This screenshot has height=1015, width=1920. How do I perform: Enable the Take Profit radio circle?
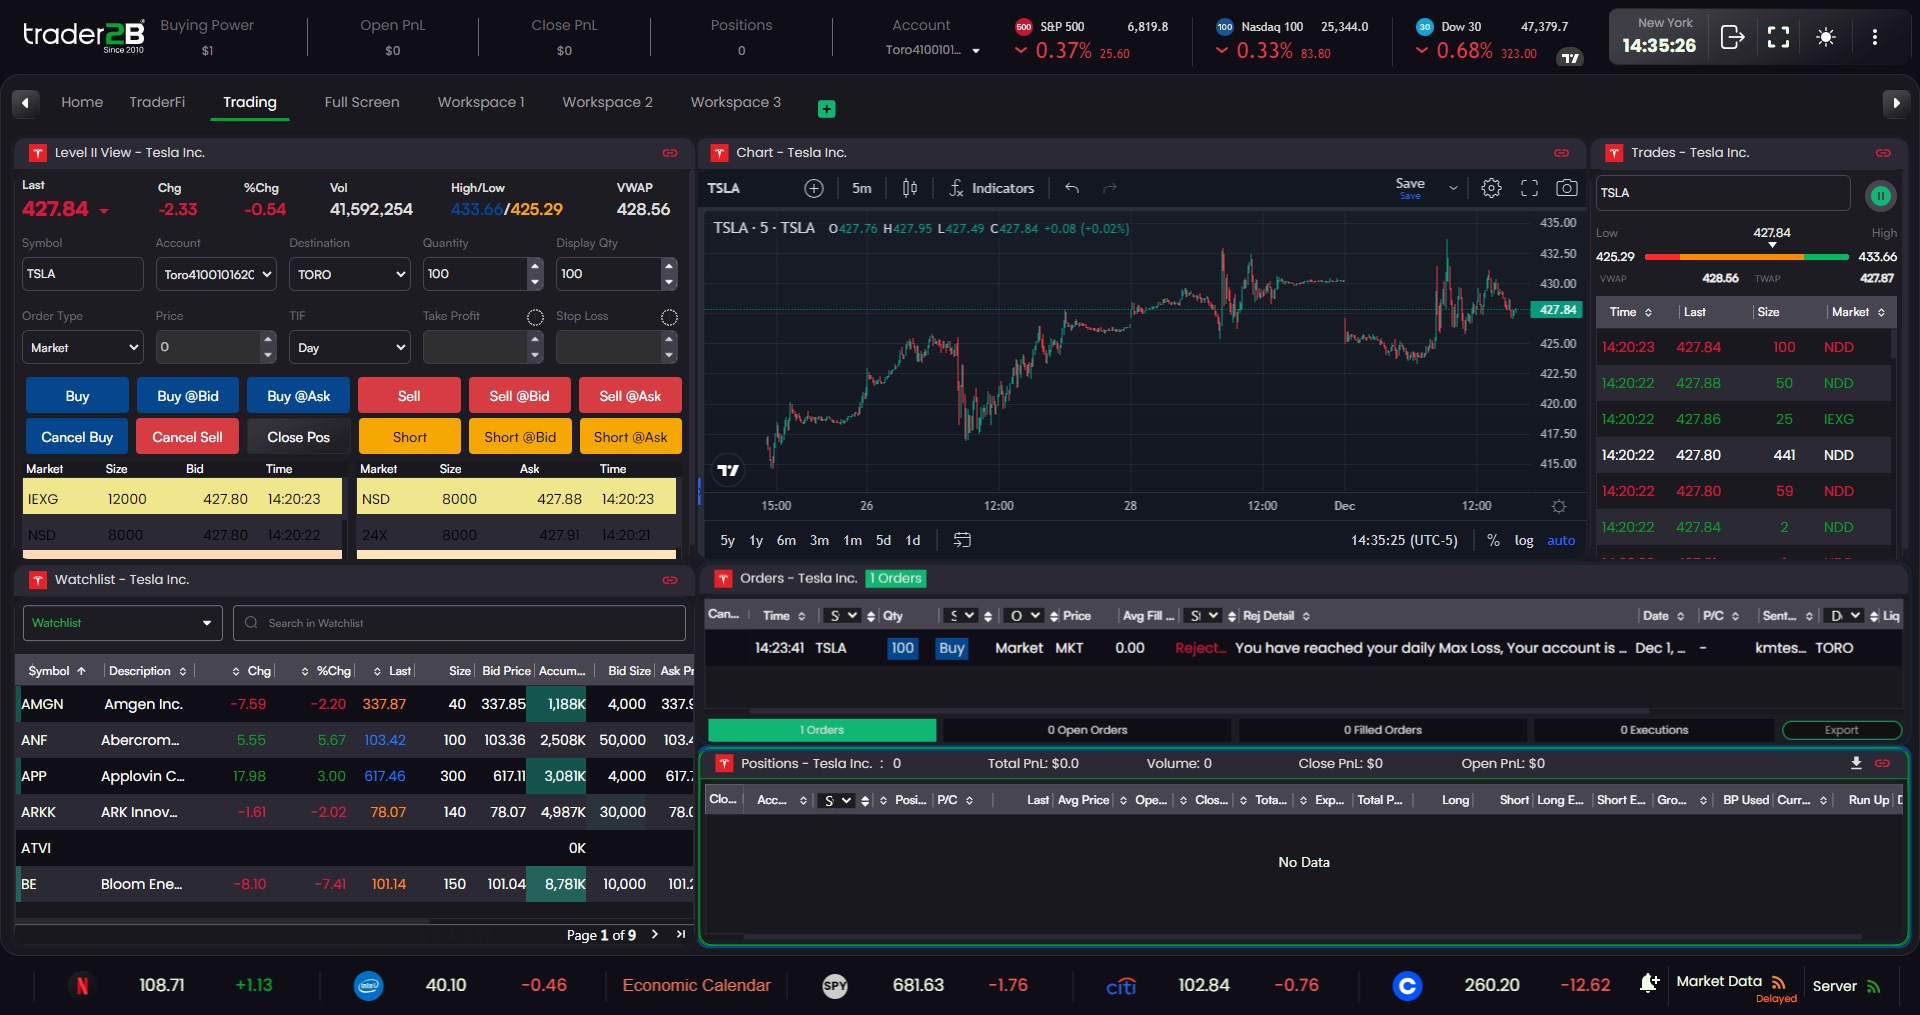tap(535, 317)
